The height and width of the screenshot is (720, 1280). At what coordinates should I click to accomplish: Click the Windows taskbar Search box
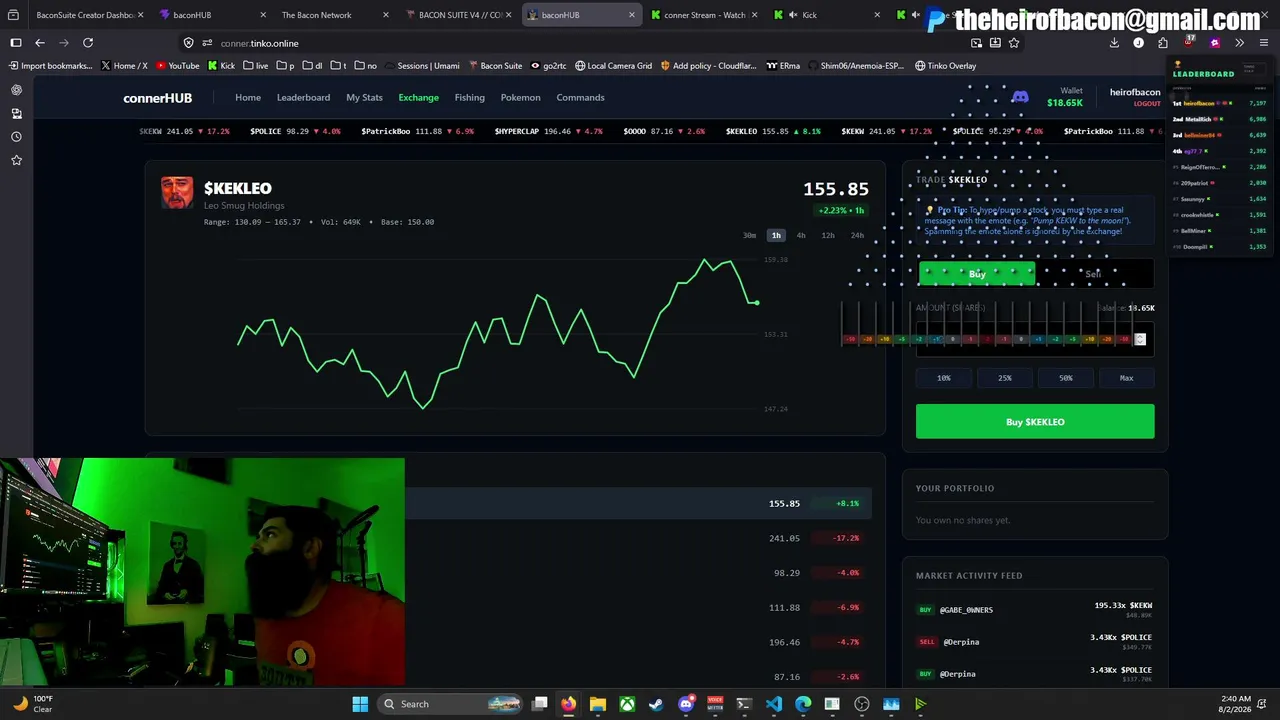[x=449, y=704]
